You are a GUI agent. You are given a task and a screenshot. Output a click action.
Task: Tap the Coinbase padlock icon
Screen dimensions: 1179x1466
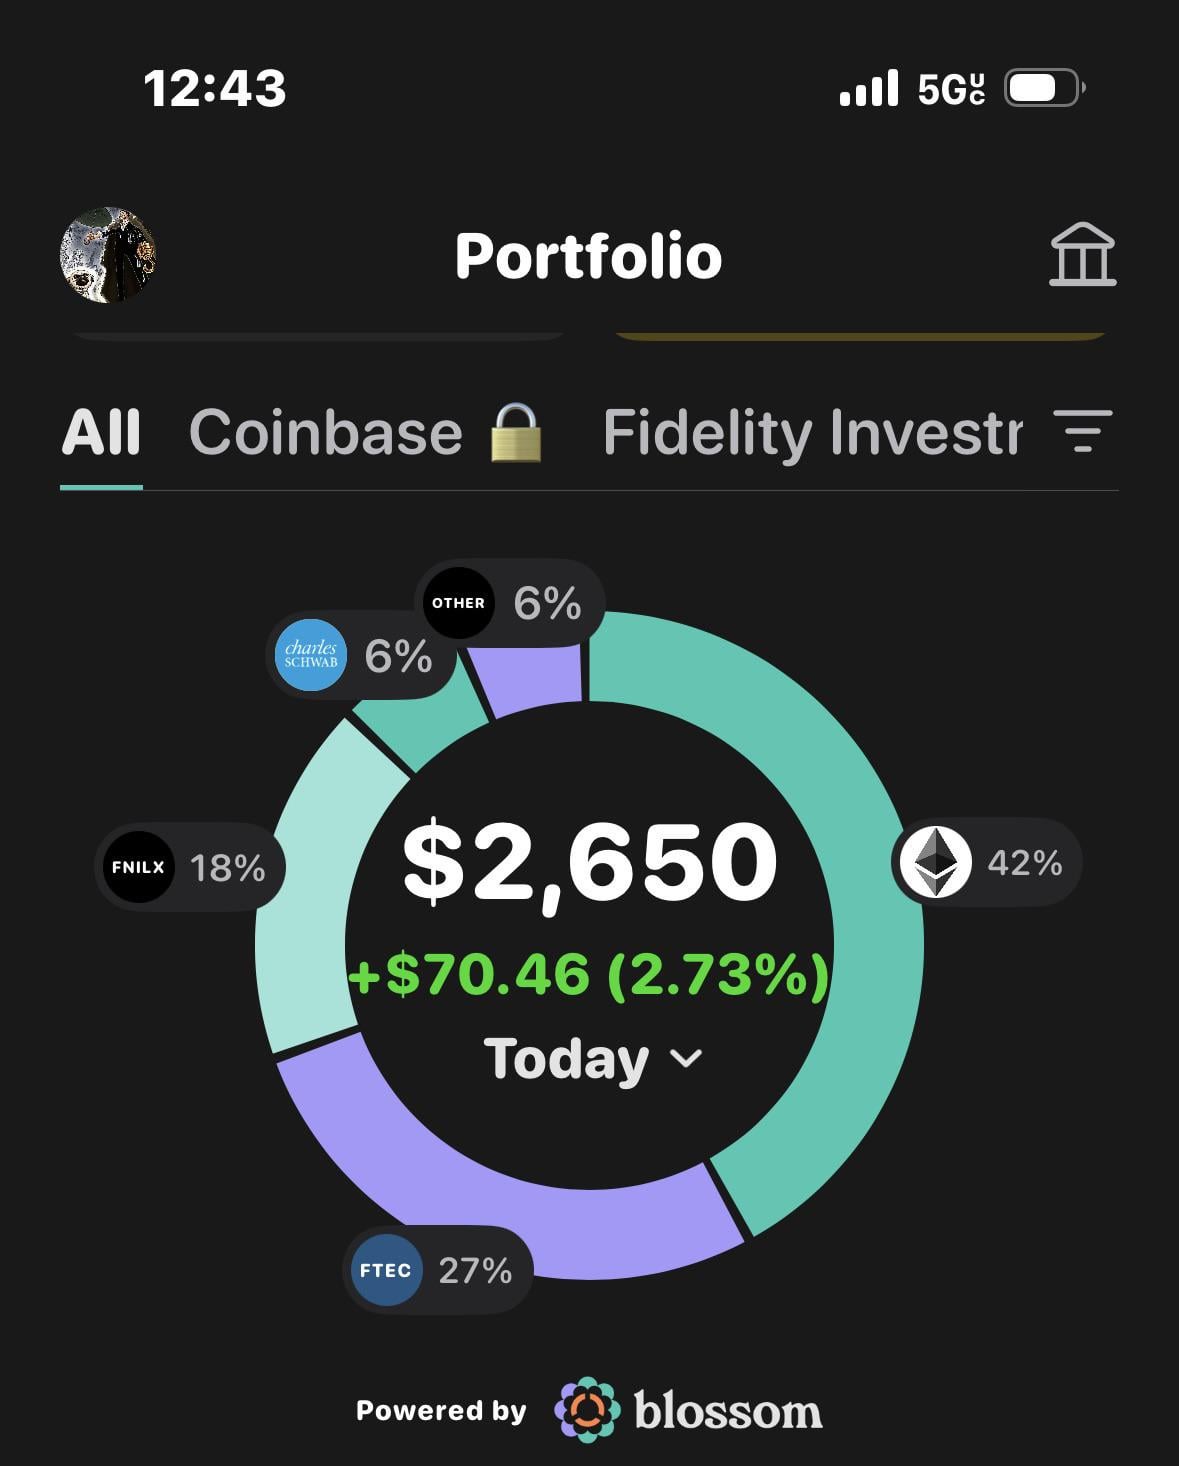516,433
